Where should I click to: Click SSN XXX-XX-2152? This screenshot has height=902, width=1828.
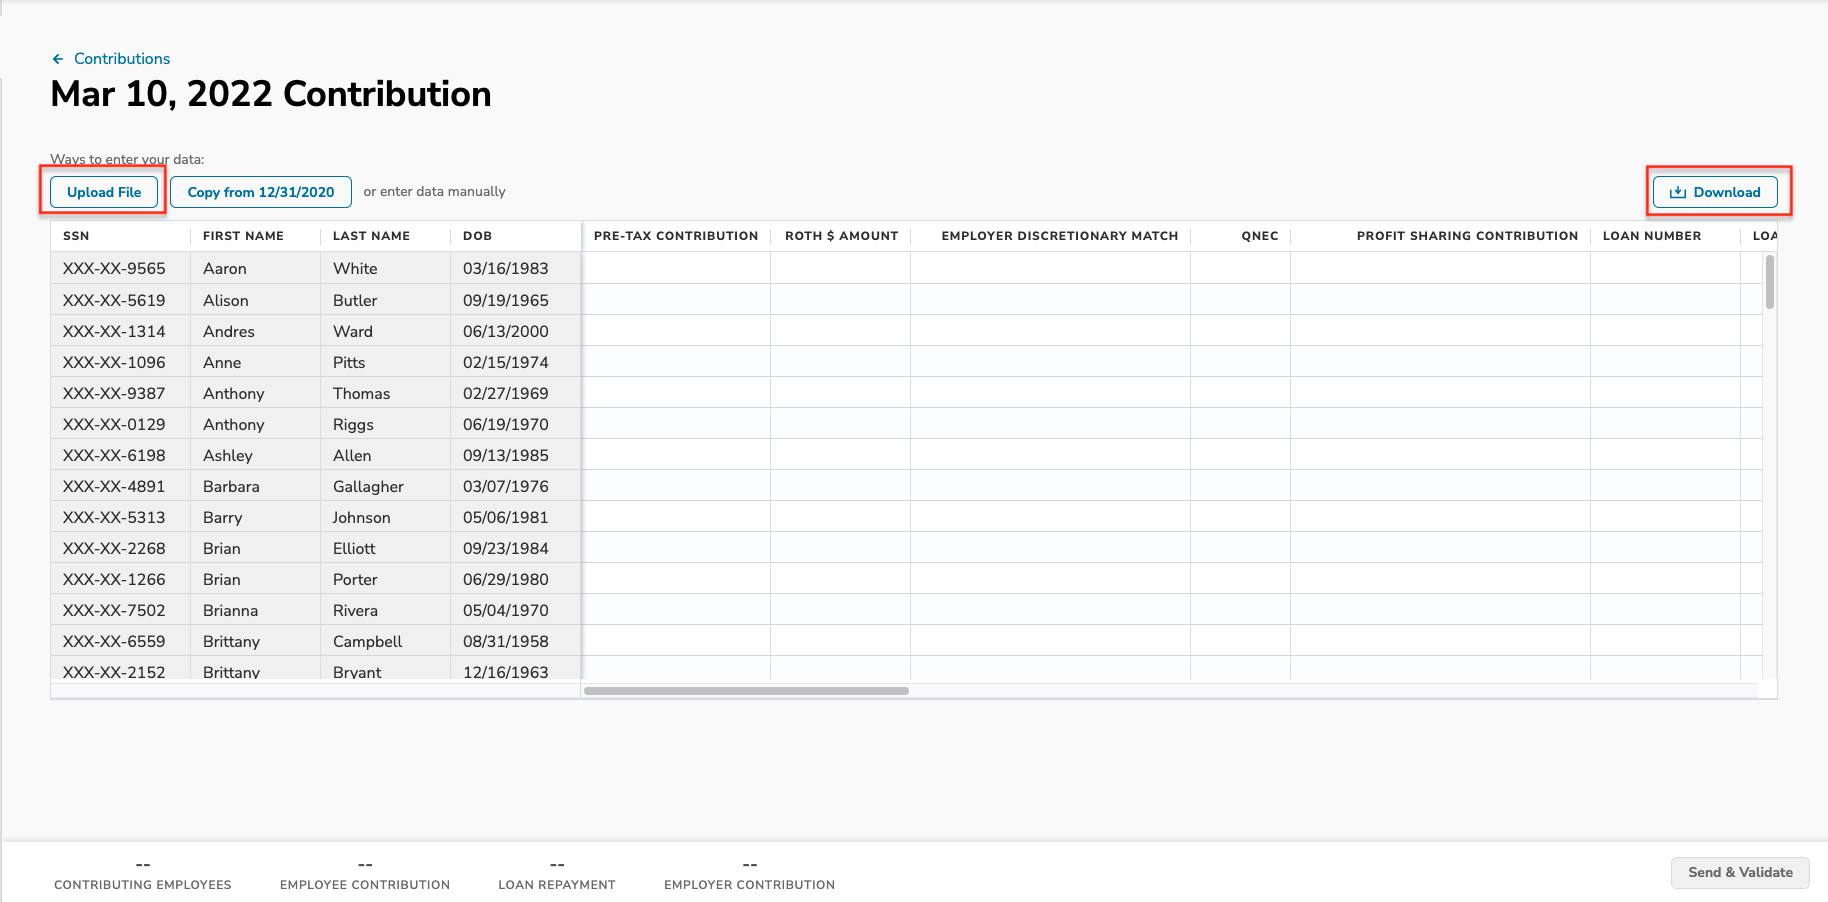pyautogui.click(x=114, y=671)
